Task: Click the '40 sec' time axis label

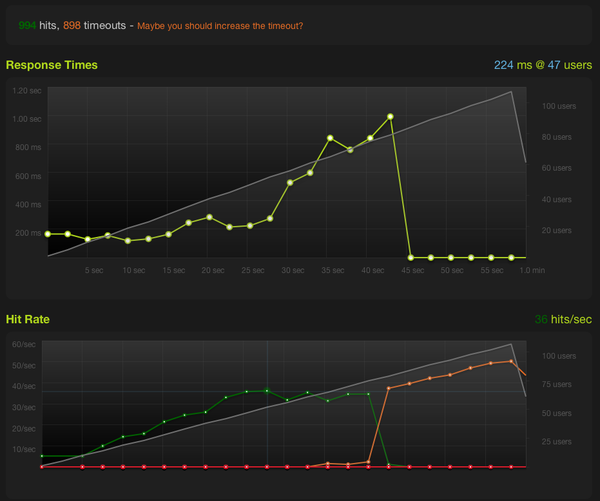Action: pos(373,270)
